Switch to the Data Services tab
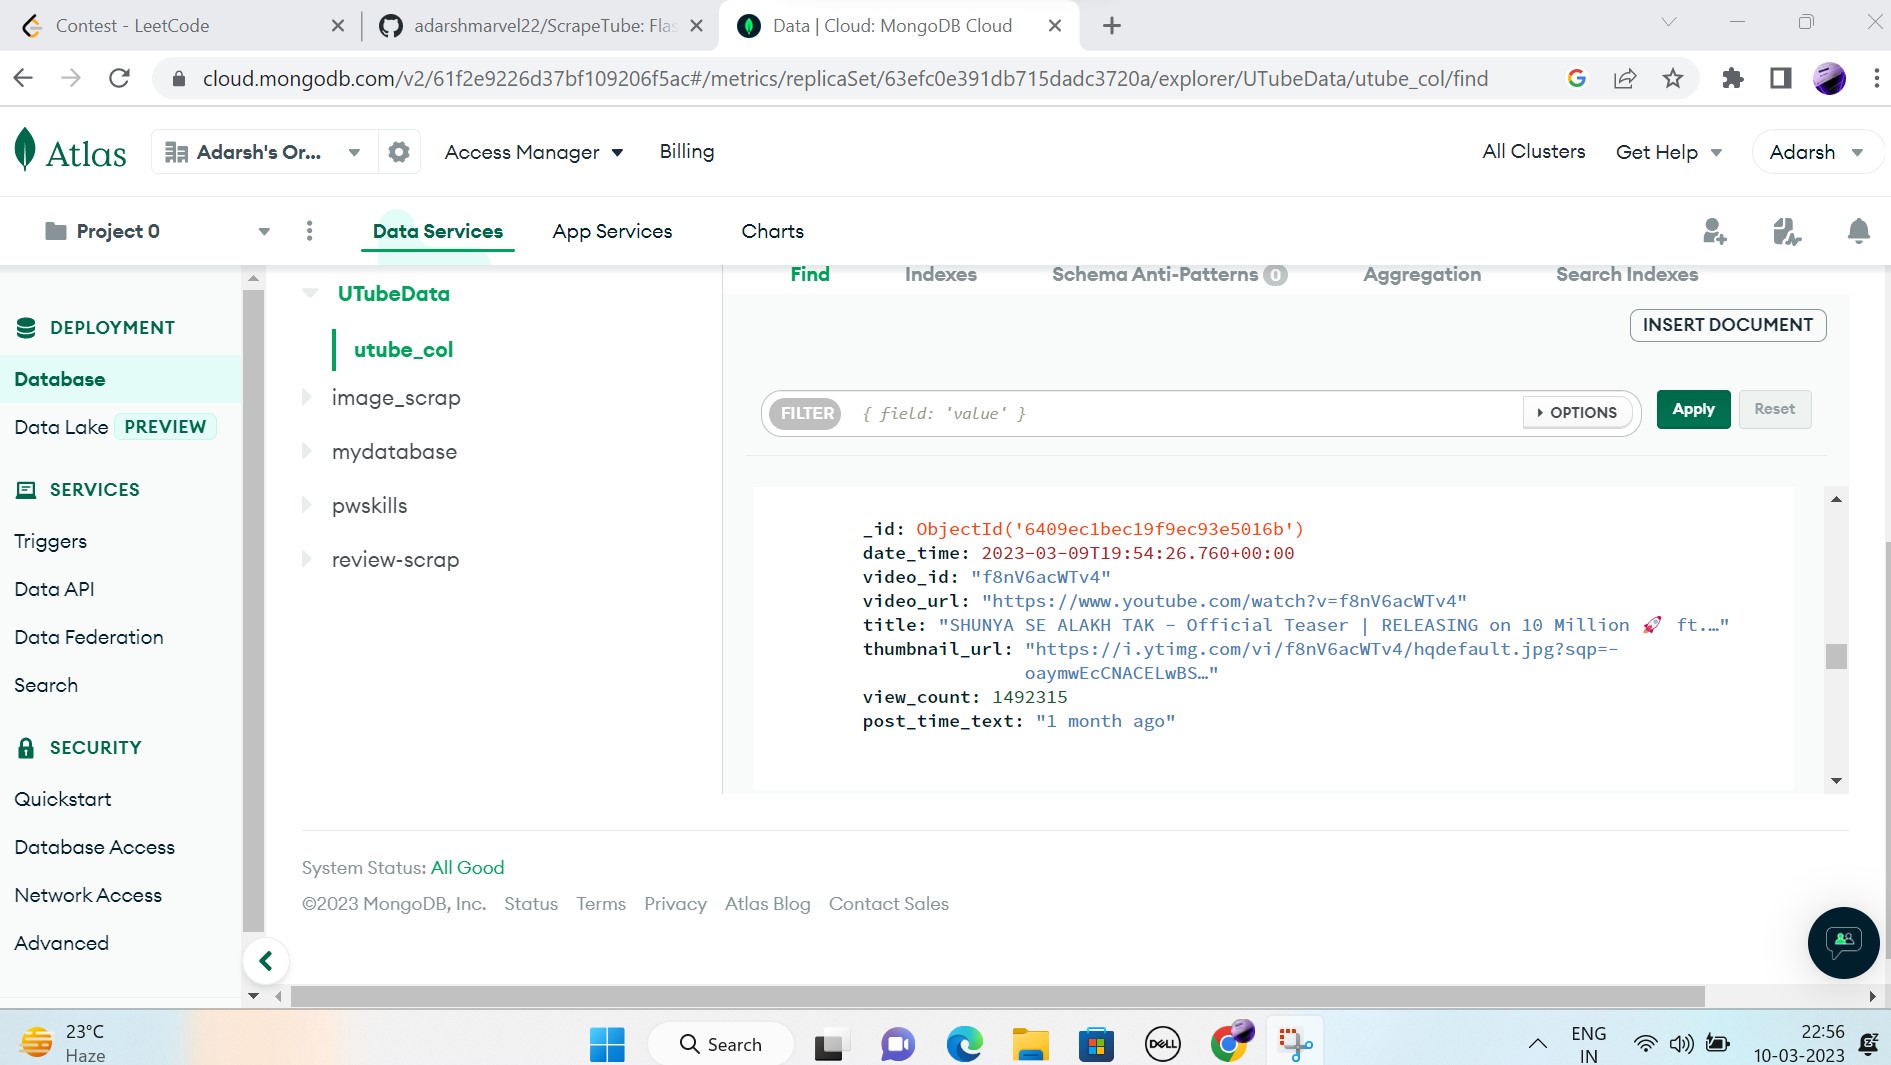 coord(437,231)
